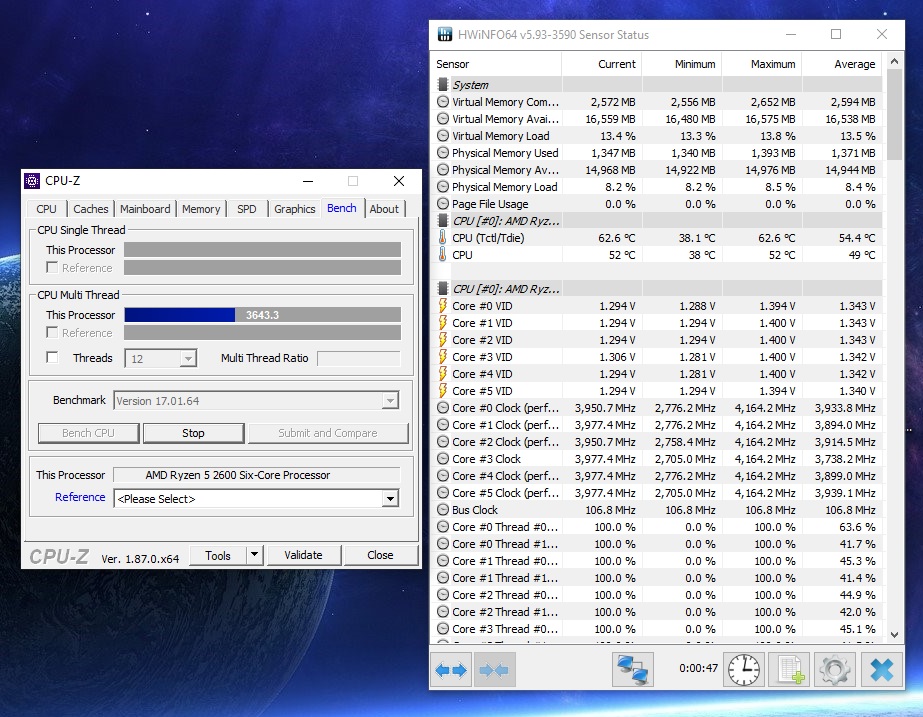Click icon beside Page File Usage

click(x=443, y=204)
